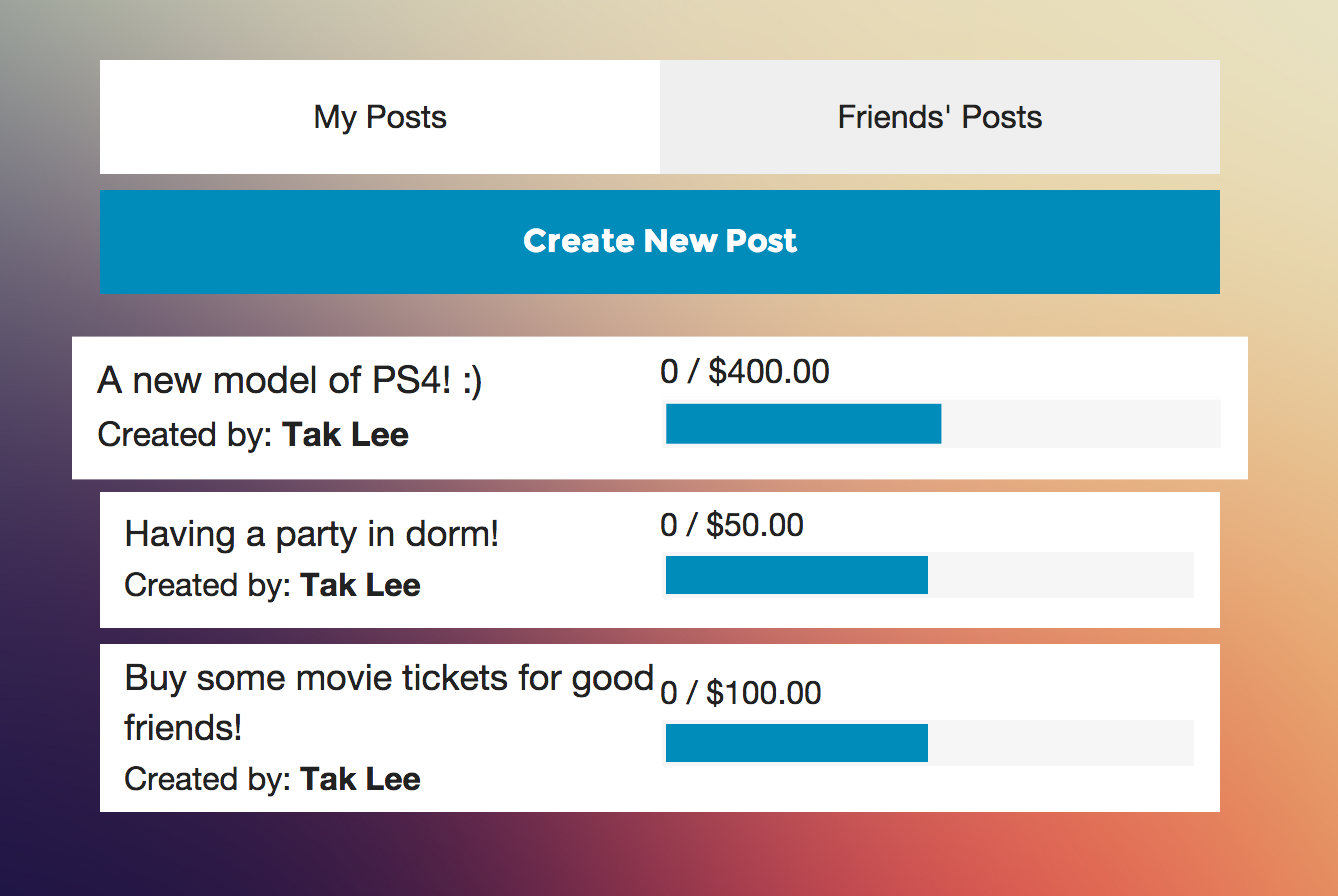Viewport: 1338px width, 896px height.
Task: Click the blue filled part of the $100.00 progress bar
Action: (x=796, y=743)
